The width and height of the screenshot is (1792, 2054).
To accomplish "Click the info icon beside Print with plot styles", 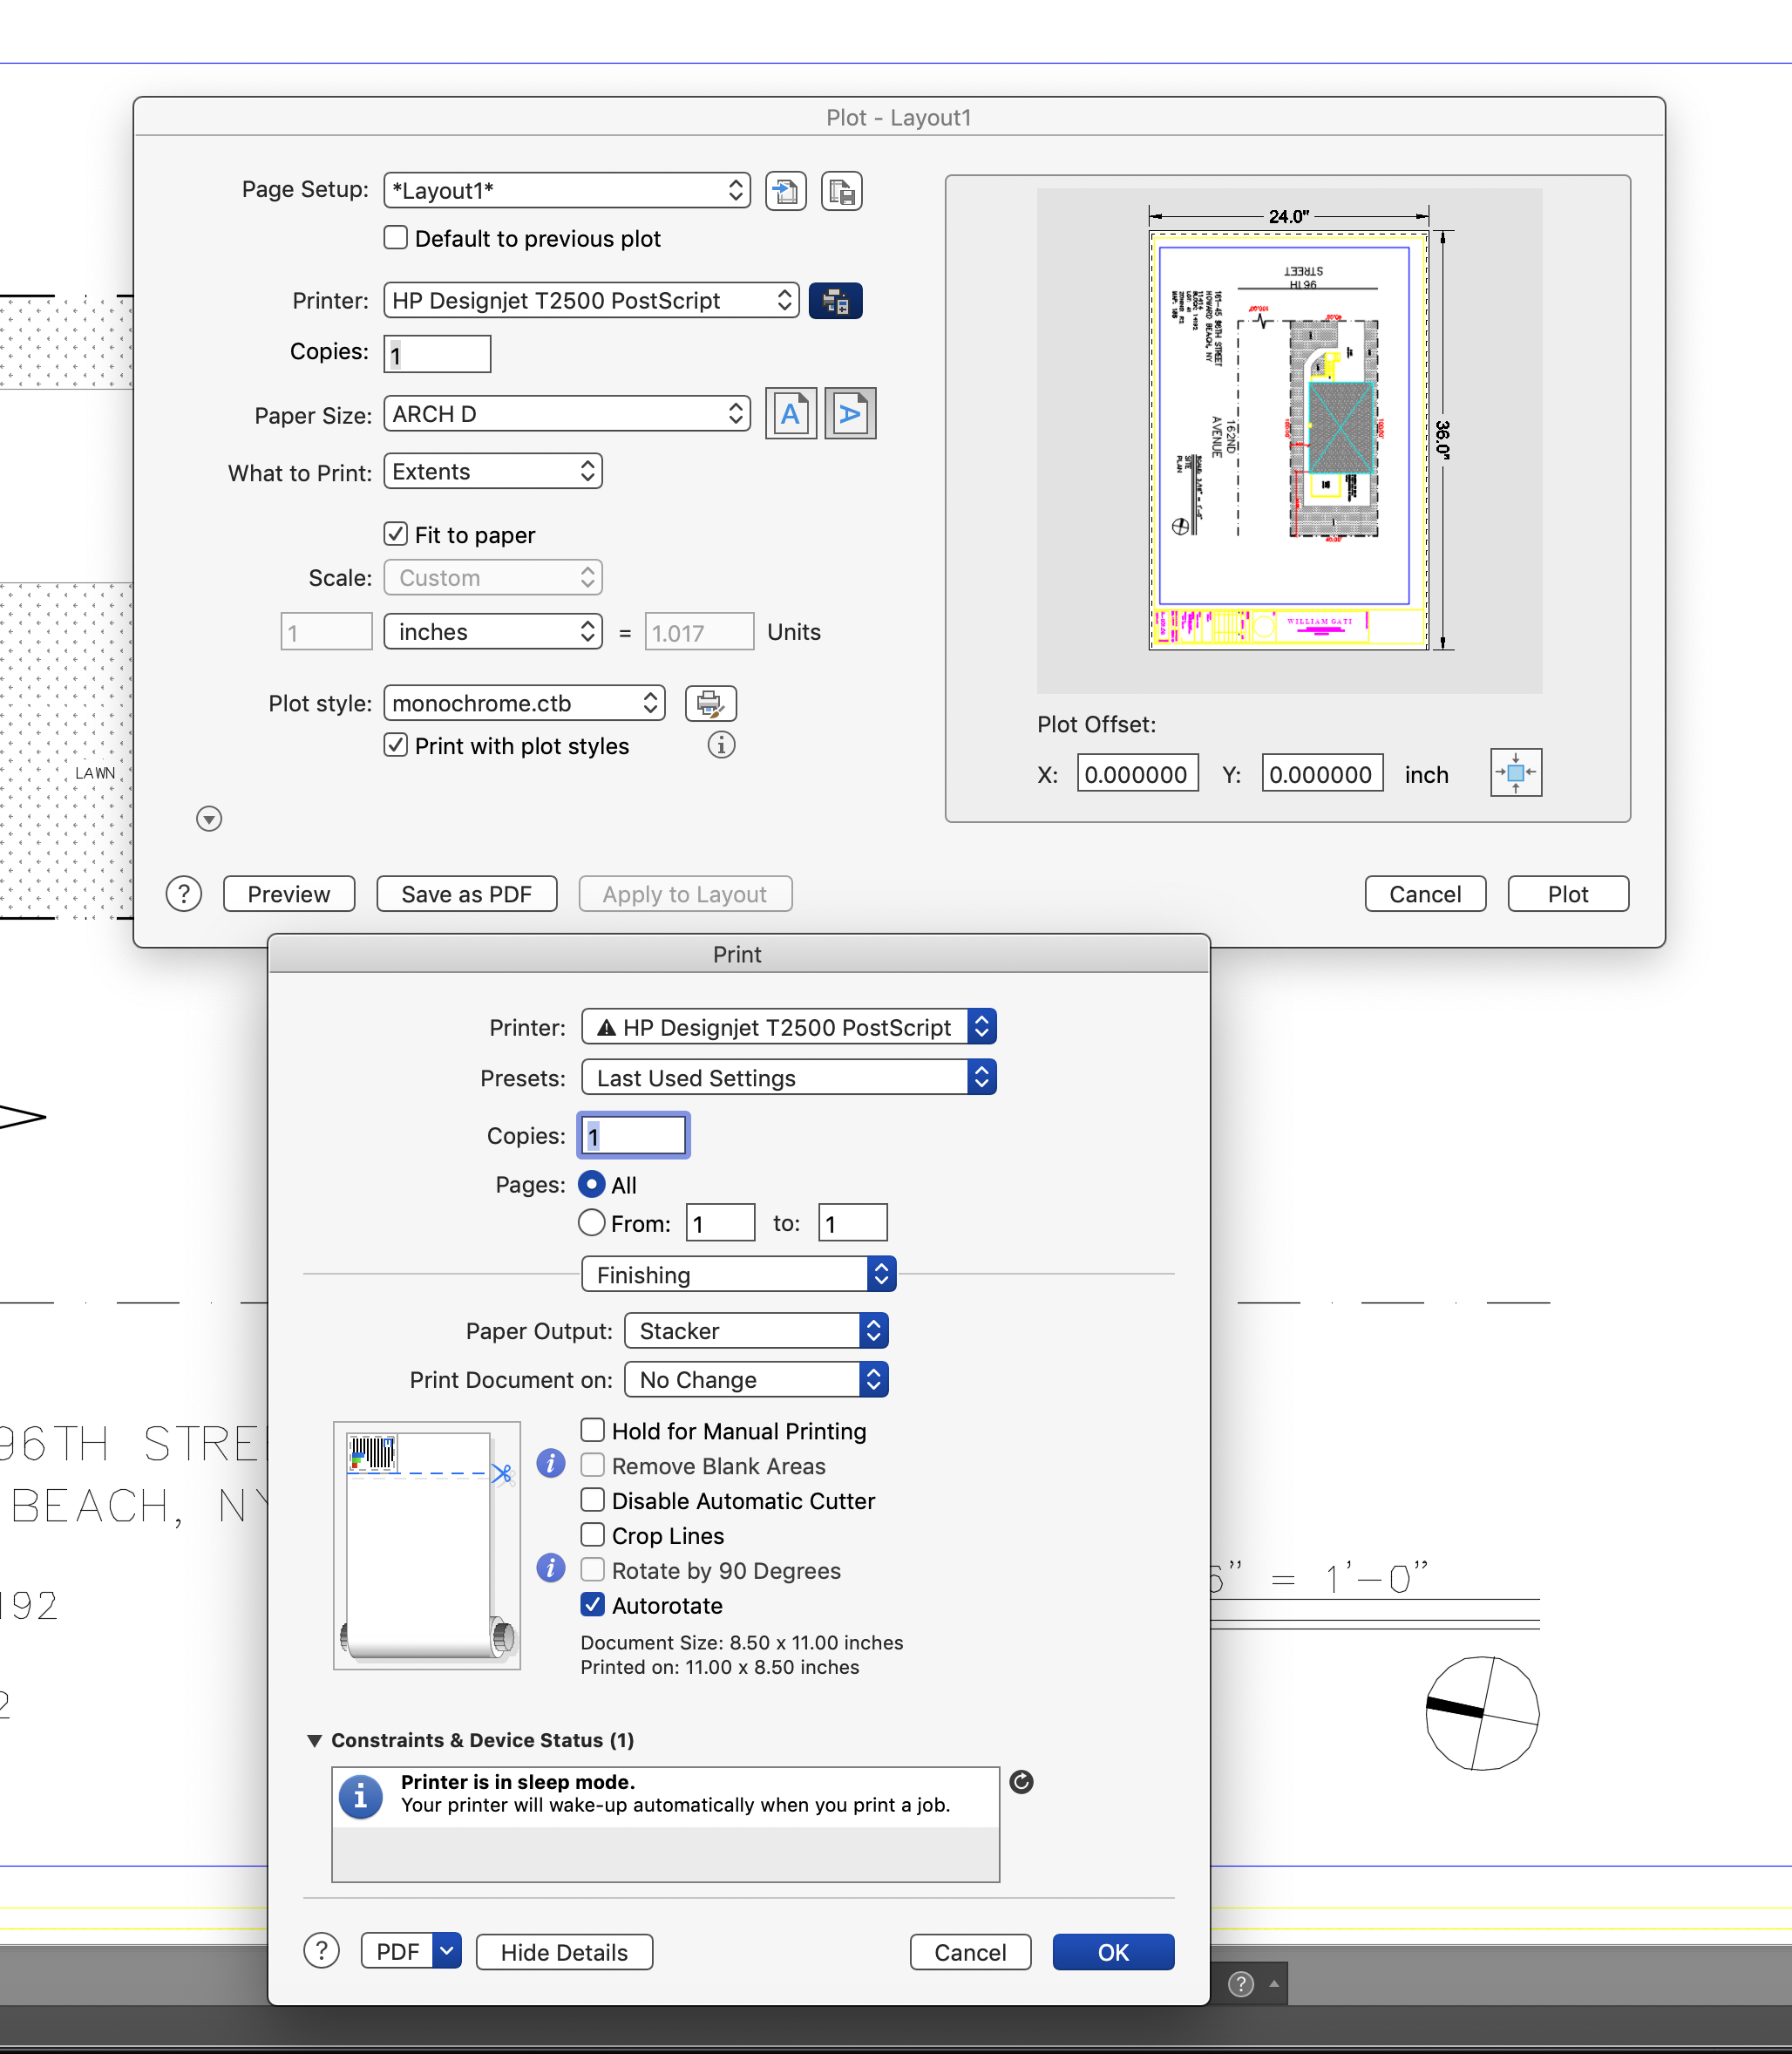I will pos(721,745).
